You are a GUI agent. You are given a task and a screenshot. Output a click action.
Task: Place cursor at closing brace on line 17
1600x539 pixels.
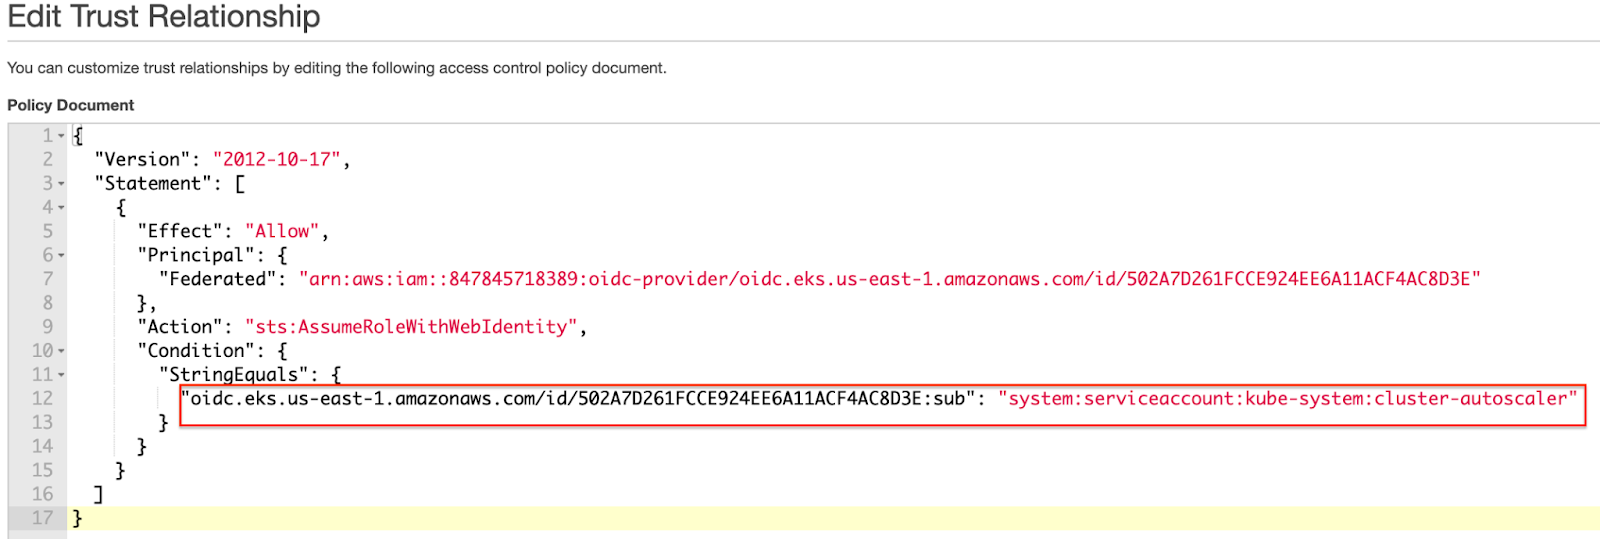point(78,518)
